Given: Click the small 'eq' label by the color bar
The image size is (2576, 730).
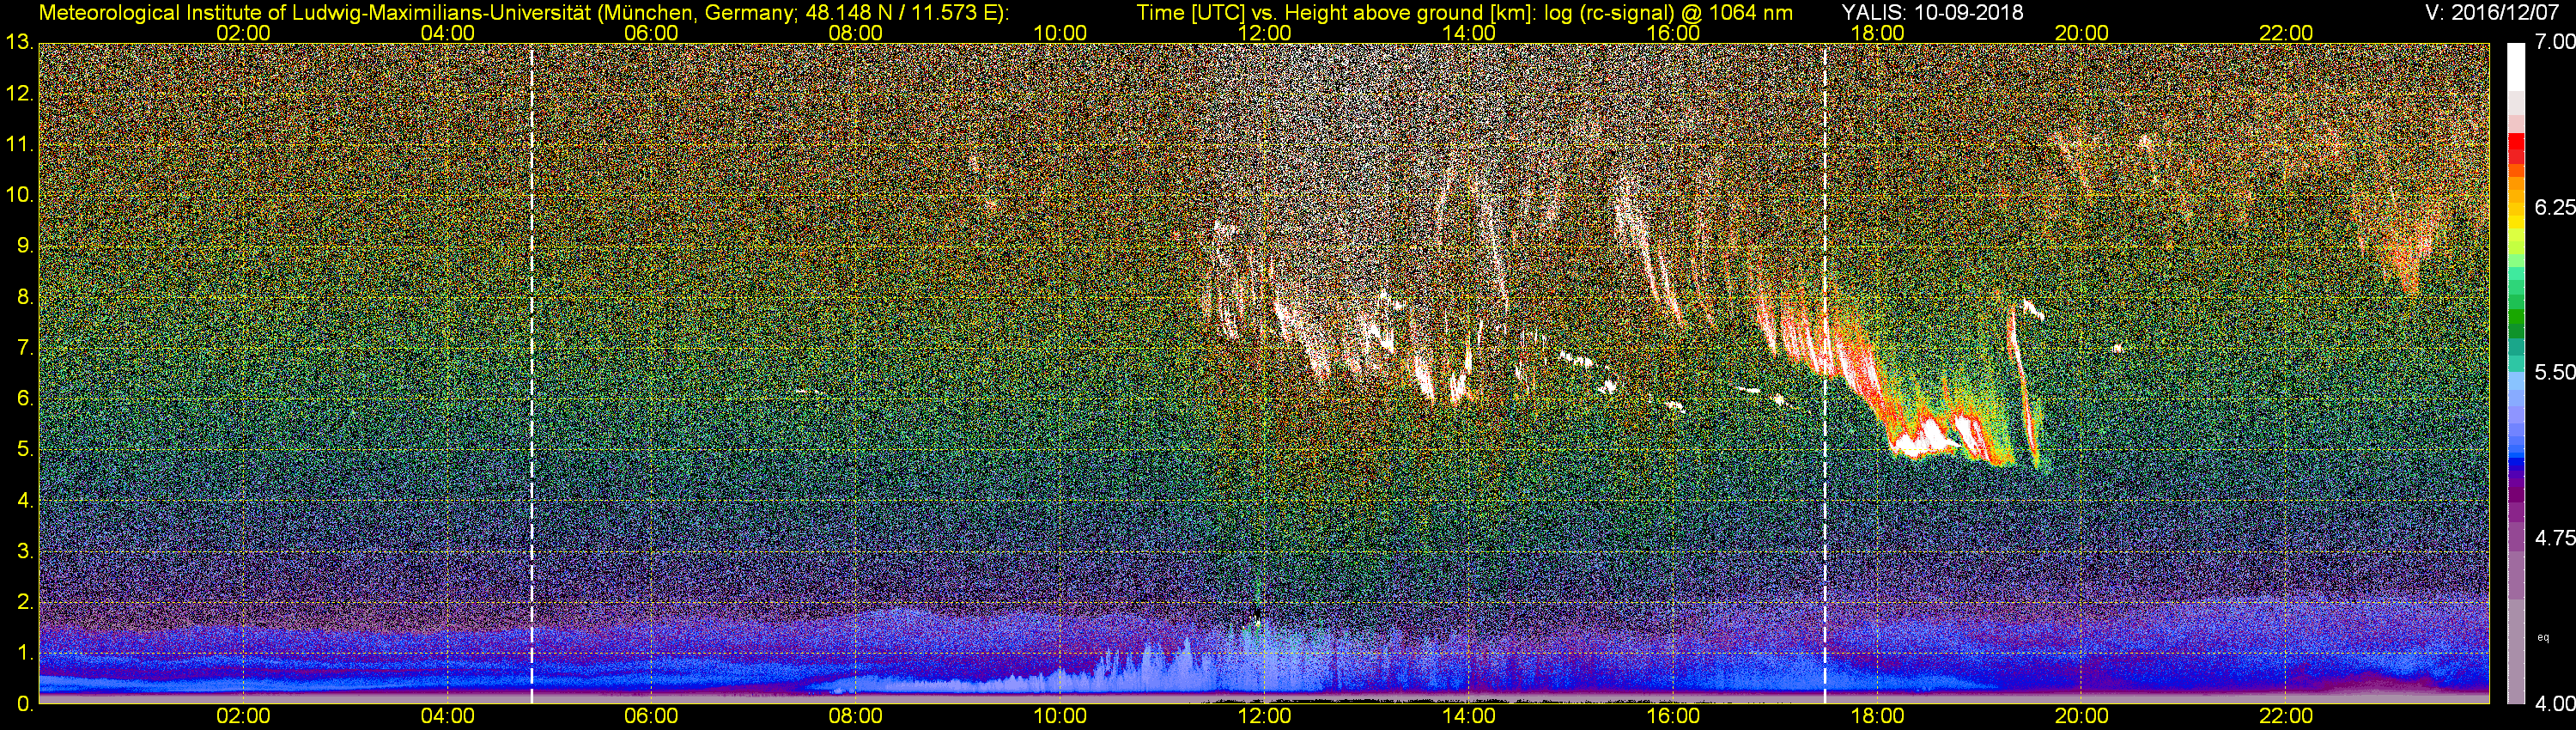Looking at the screenshot, I should [x=2543, y=637].
